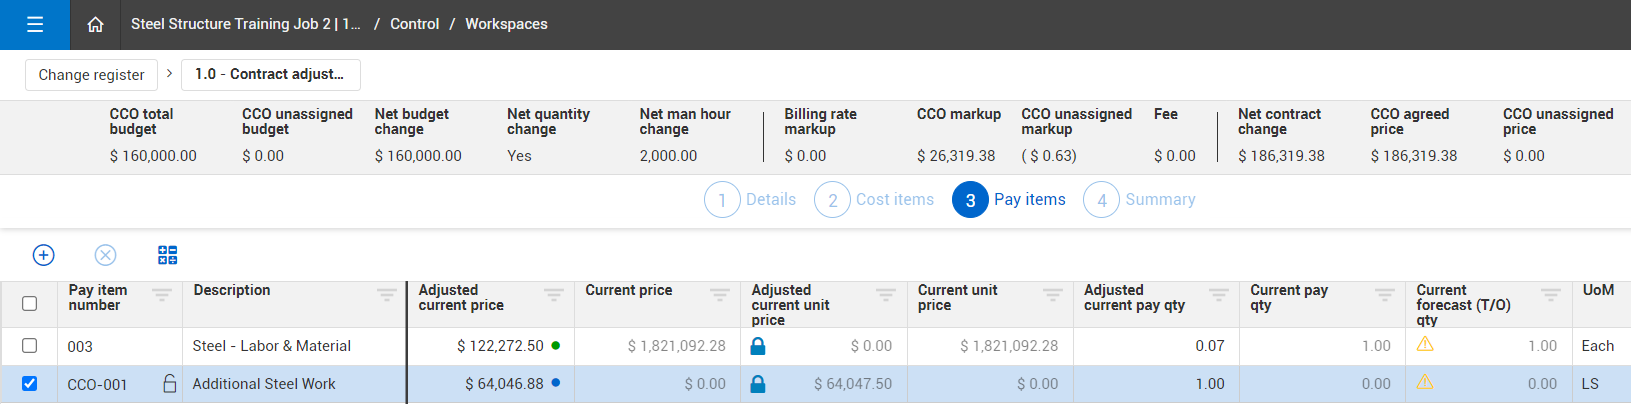Switch to the Cost items step
The height and width of the screenshot is (404, 1631).
[874, 200]
